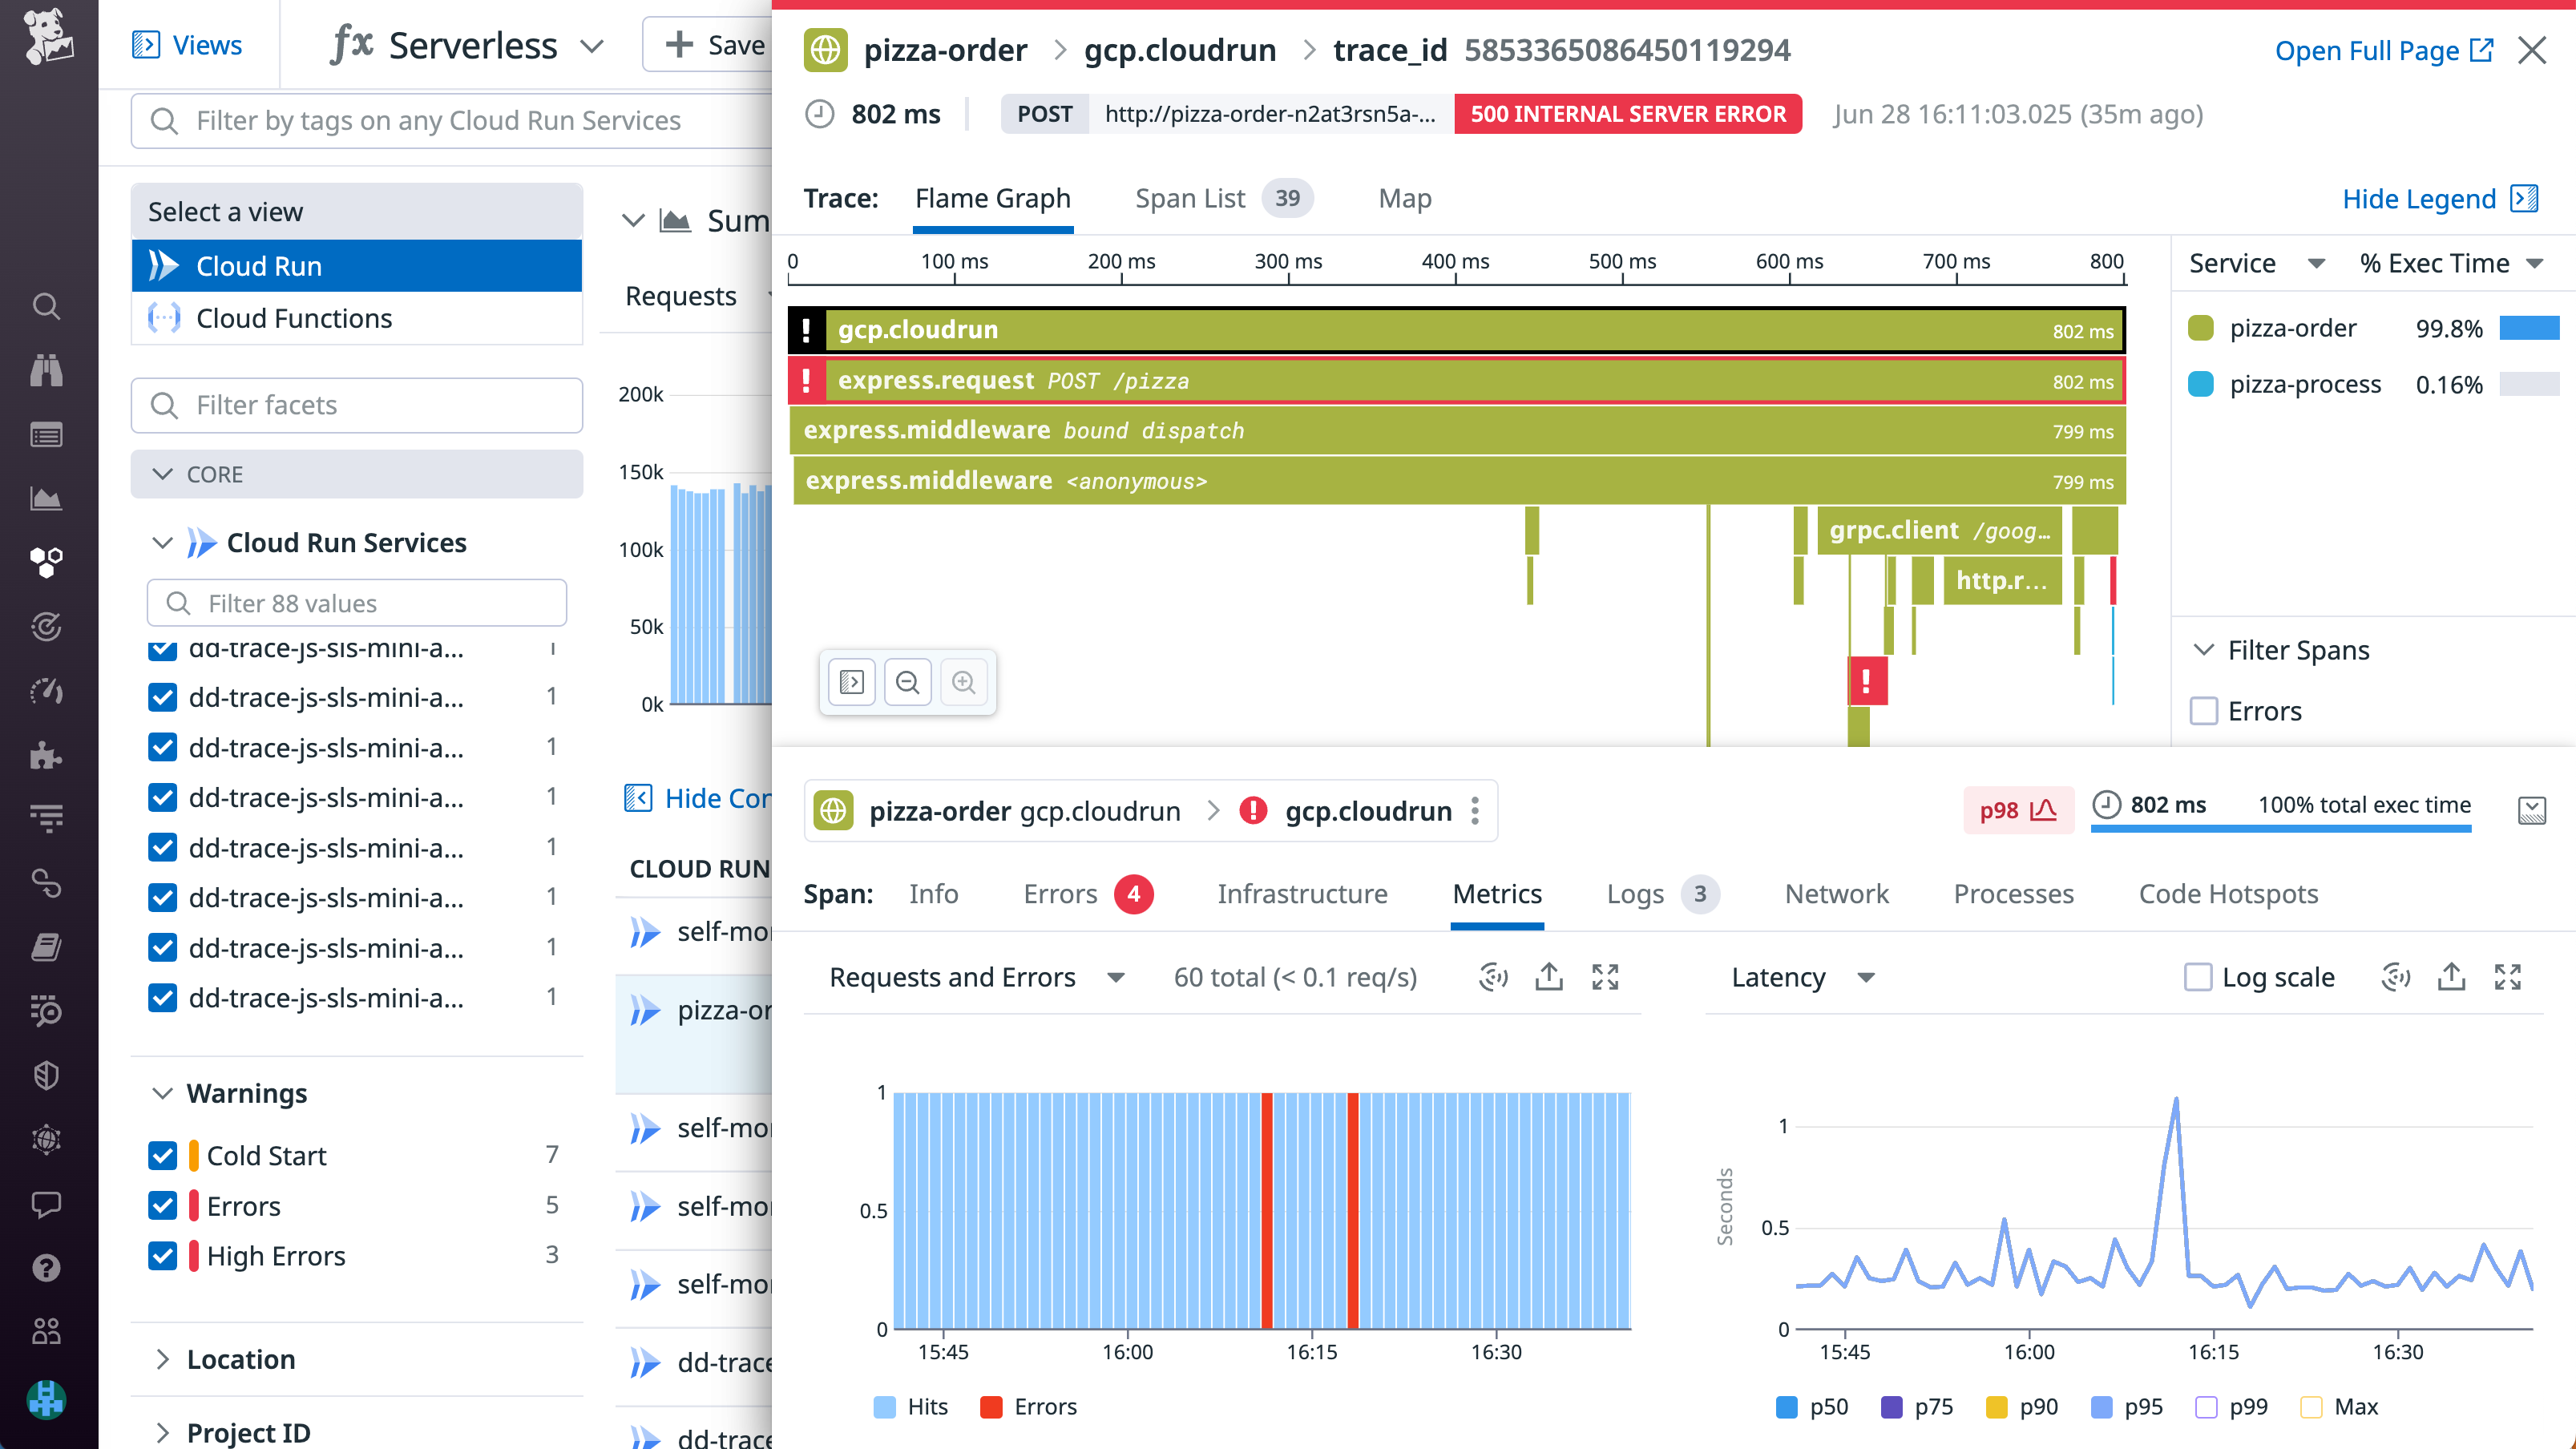
Task: Select the Watchdog binoculars icon
Action: [x=47, y=370]
